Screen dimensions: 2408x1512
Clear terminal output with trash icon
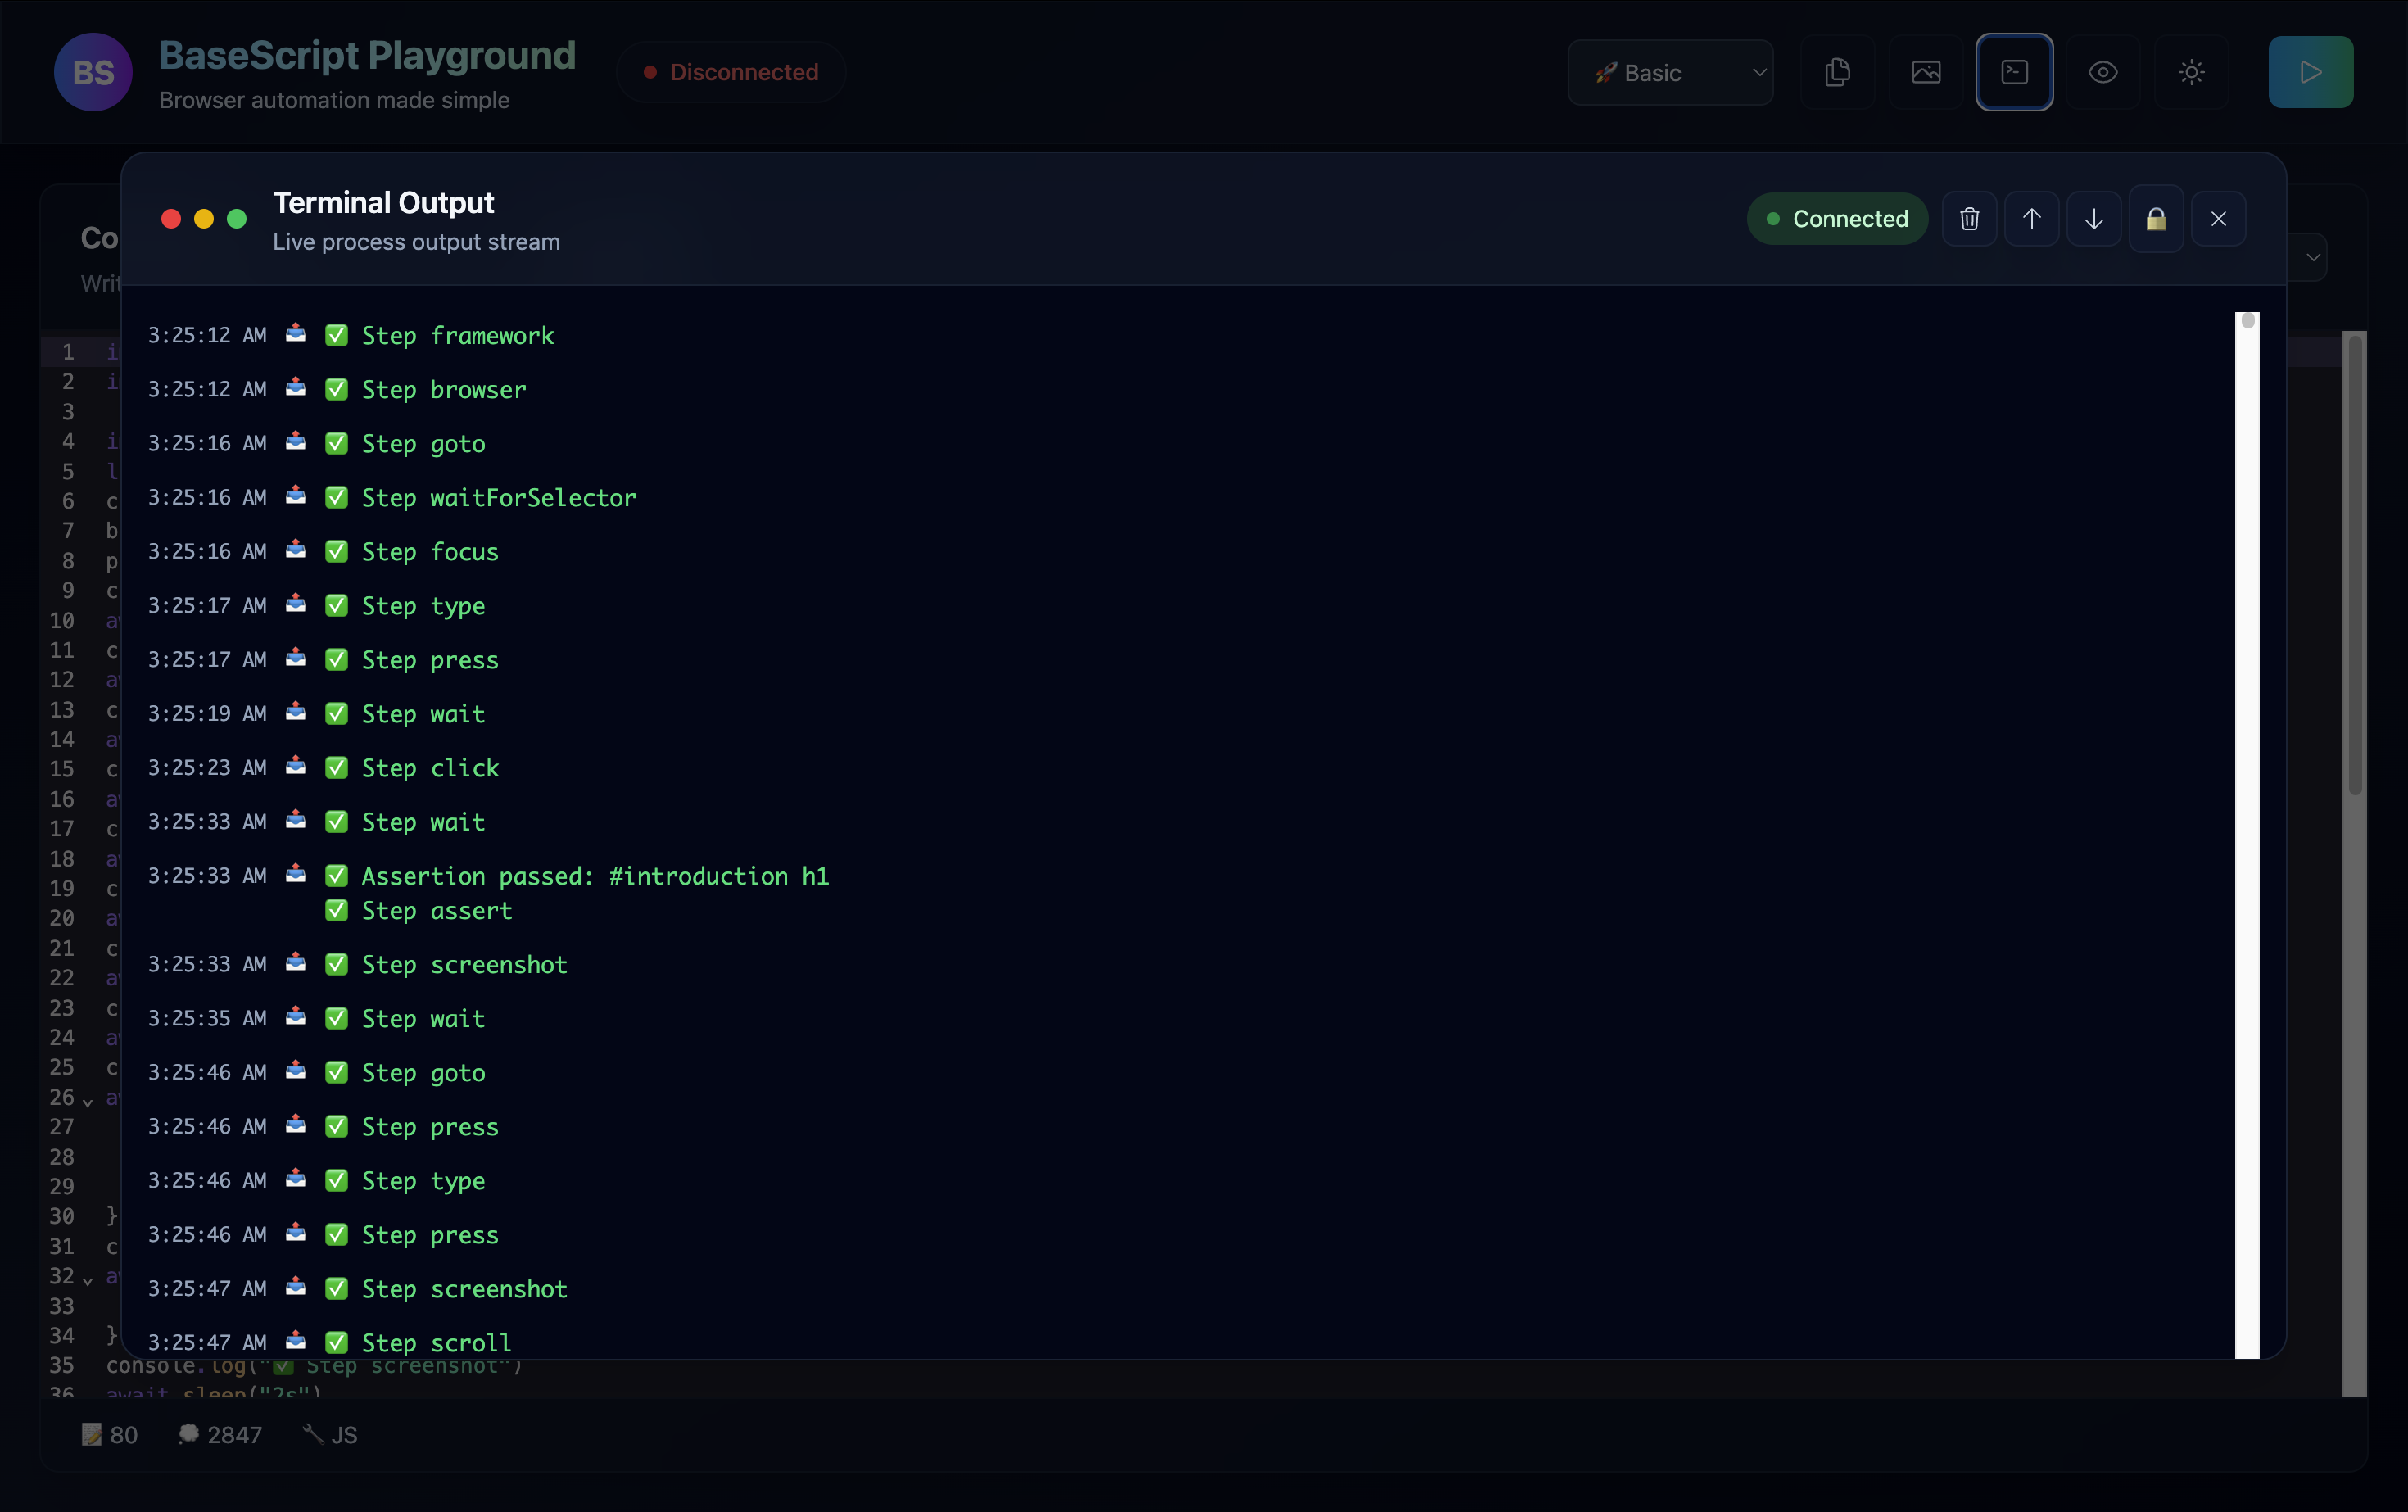[1969, 219]
